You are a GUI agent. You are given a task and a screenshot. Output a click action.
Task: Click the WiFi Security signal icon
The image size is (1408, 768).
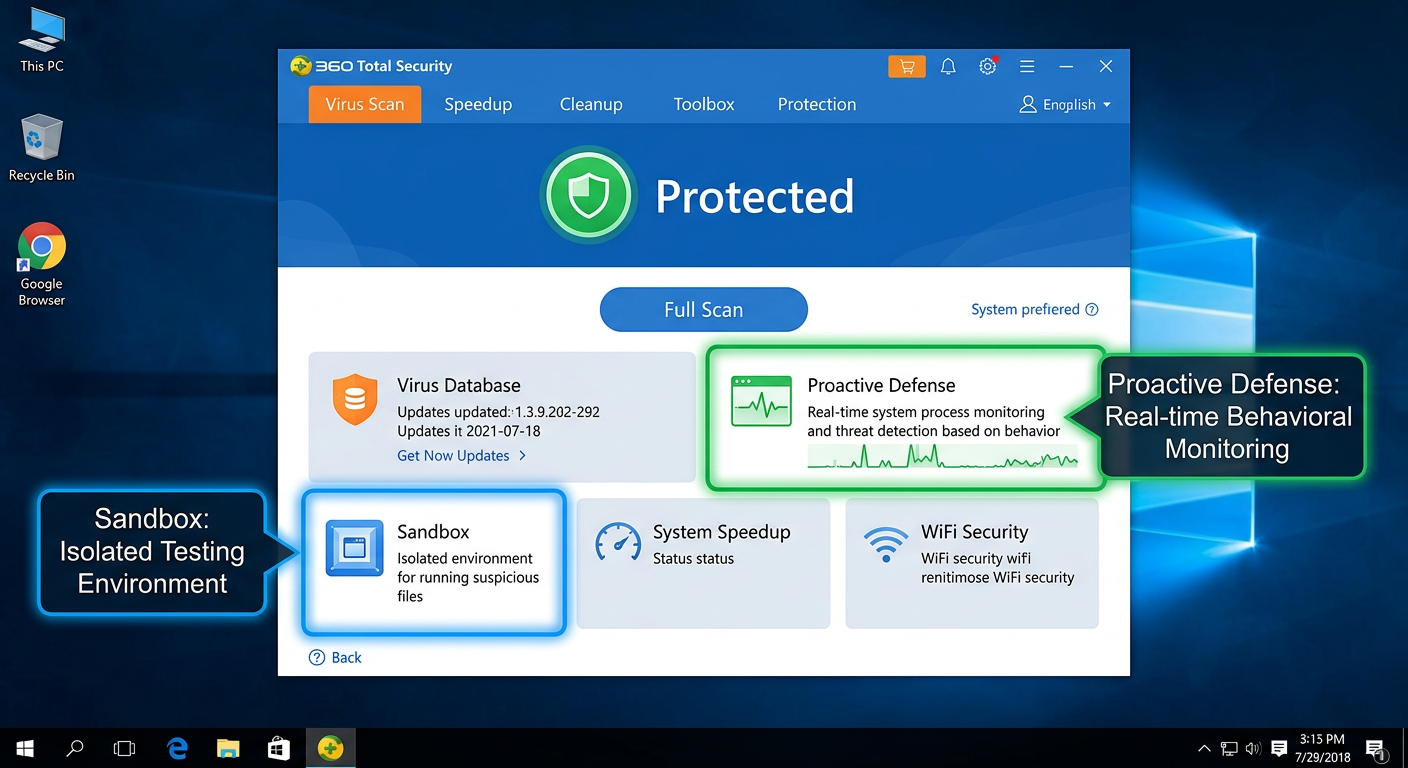[x=887, y=544]
